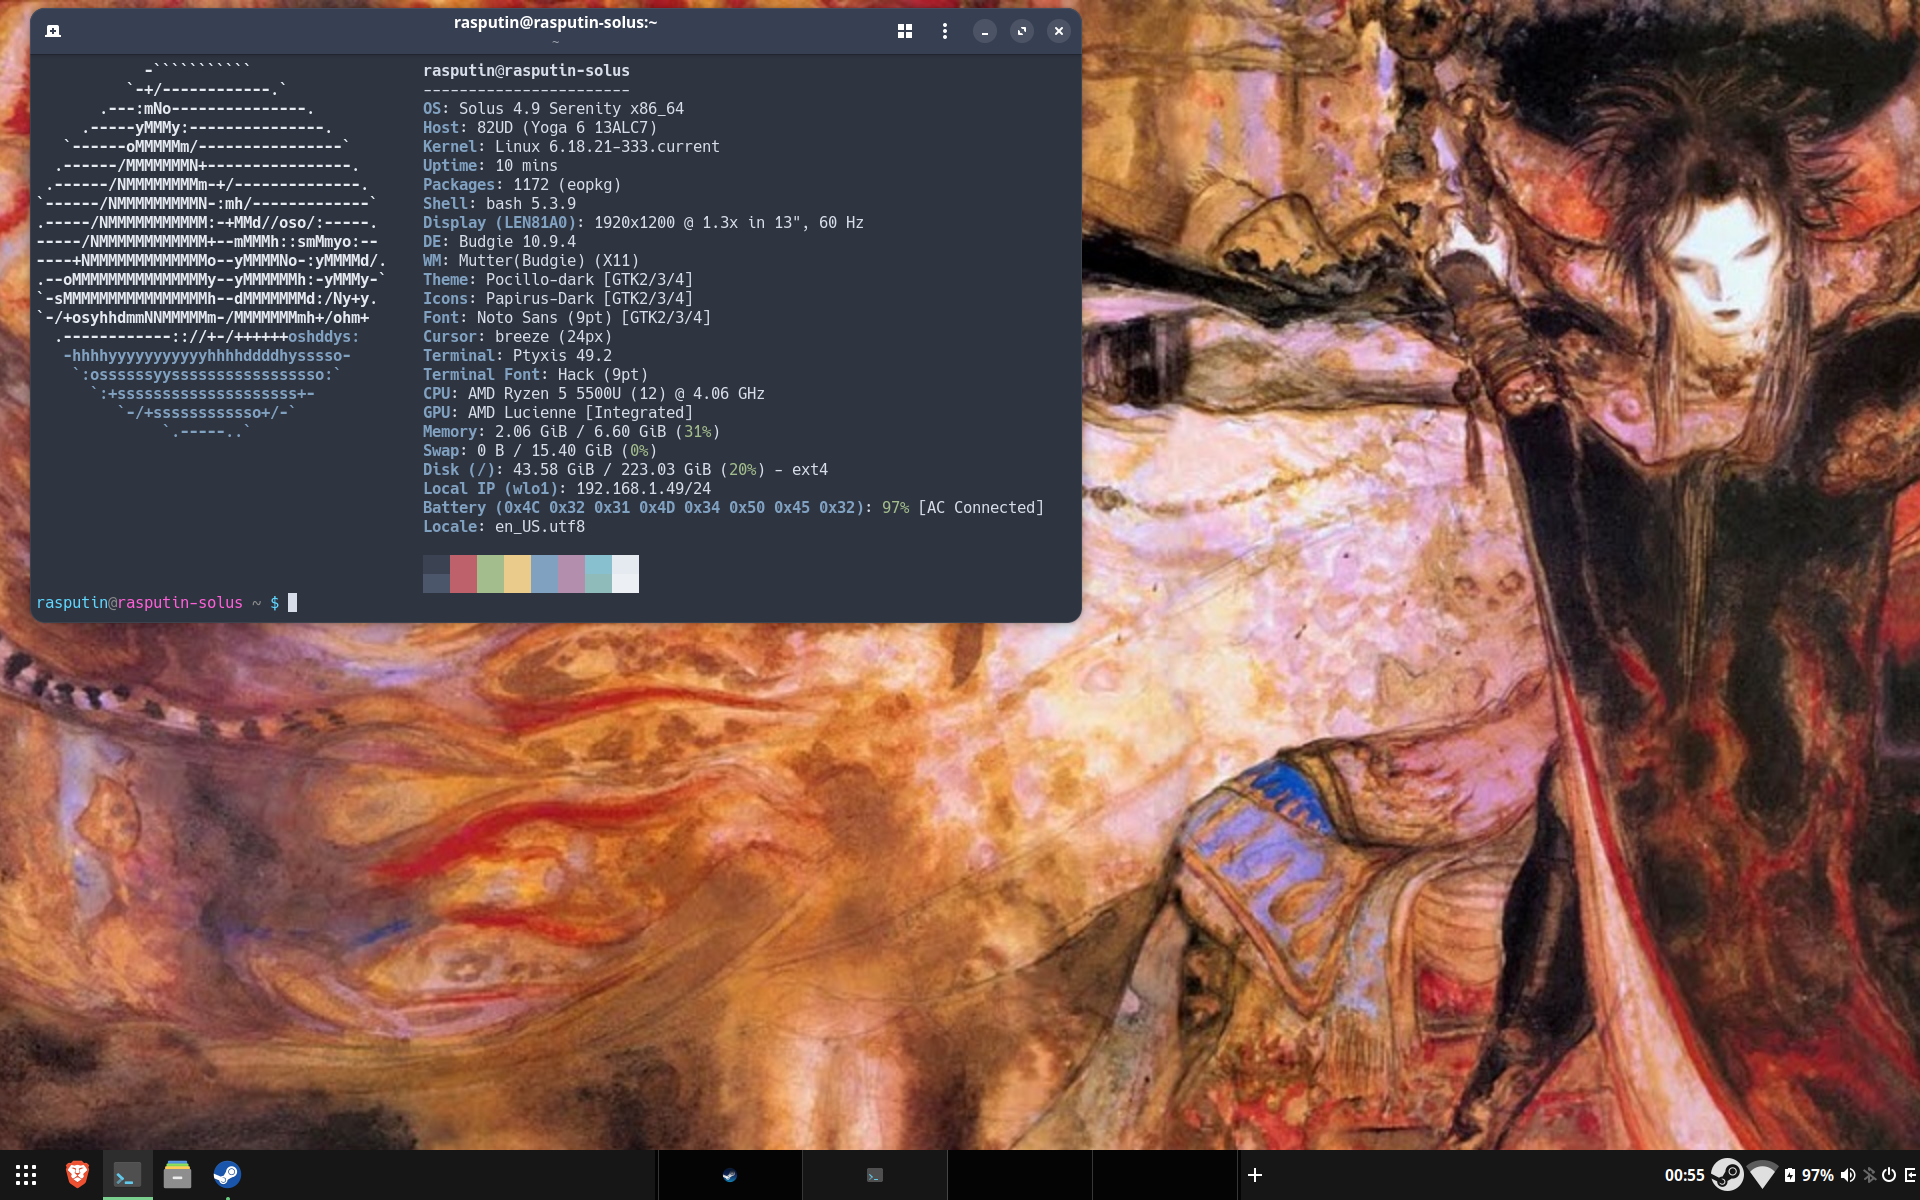Switch to the fourth empty workspace
Screen dimensions: 1920x1200
pyautogui.click(x=1164, y=1175)
